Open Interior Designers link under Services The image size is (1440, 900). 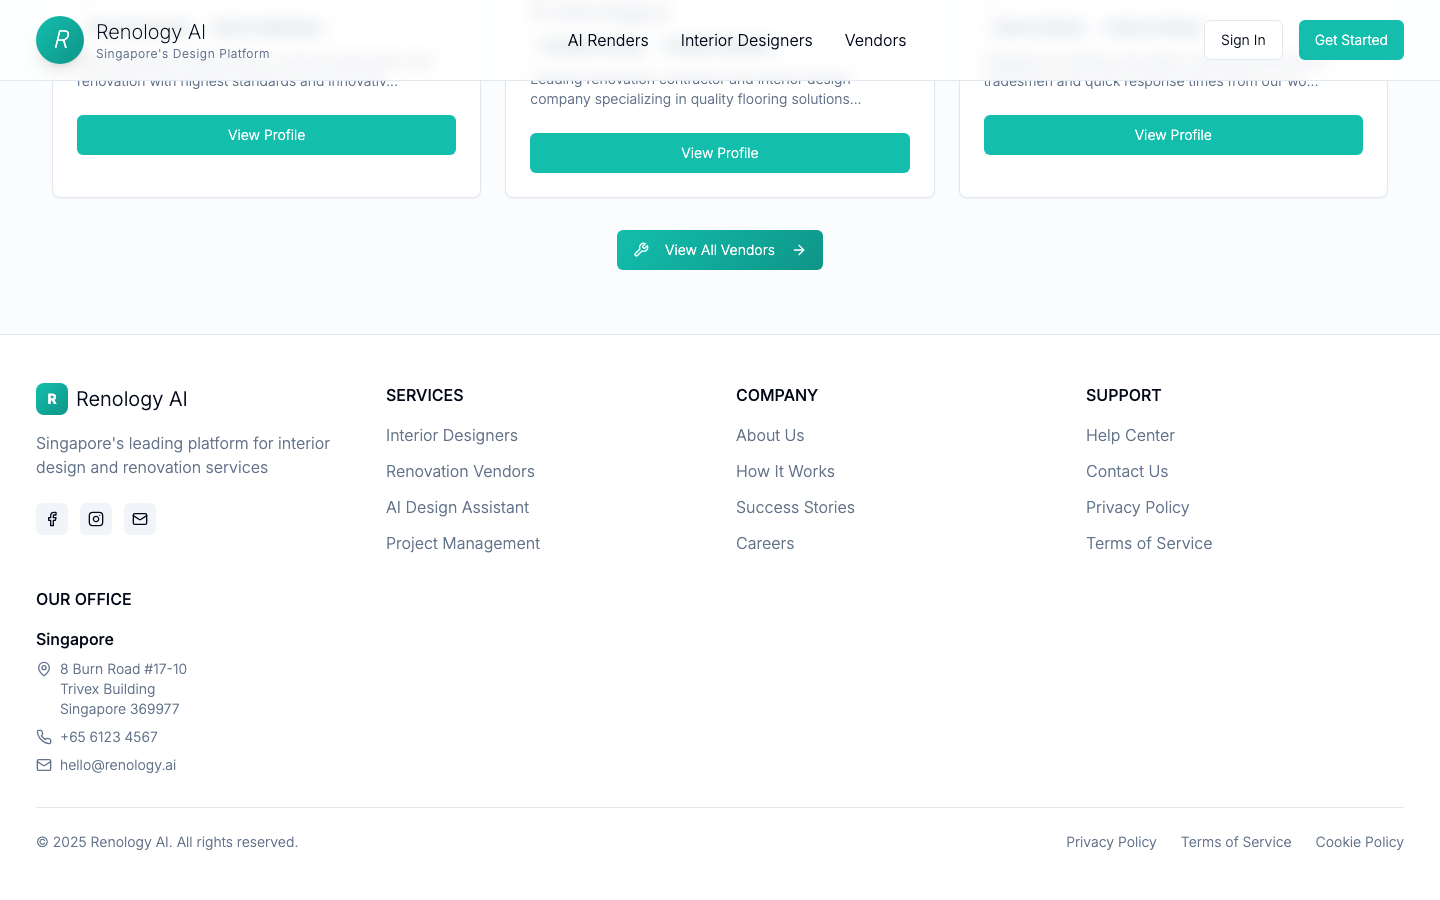[452, 435]
